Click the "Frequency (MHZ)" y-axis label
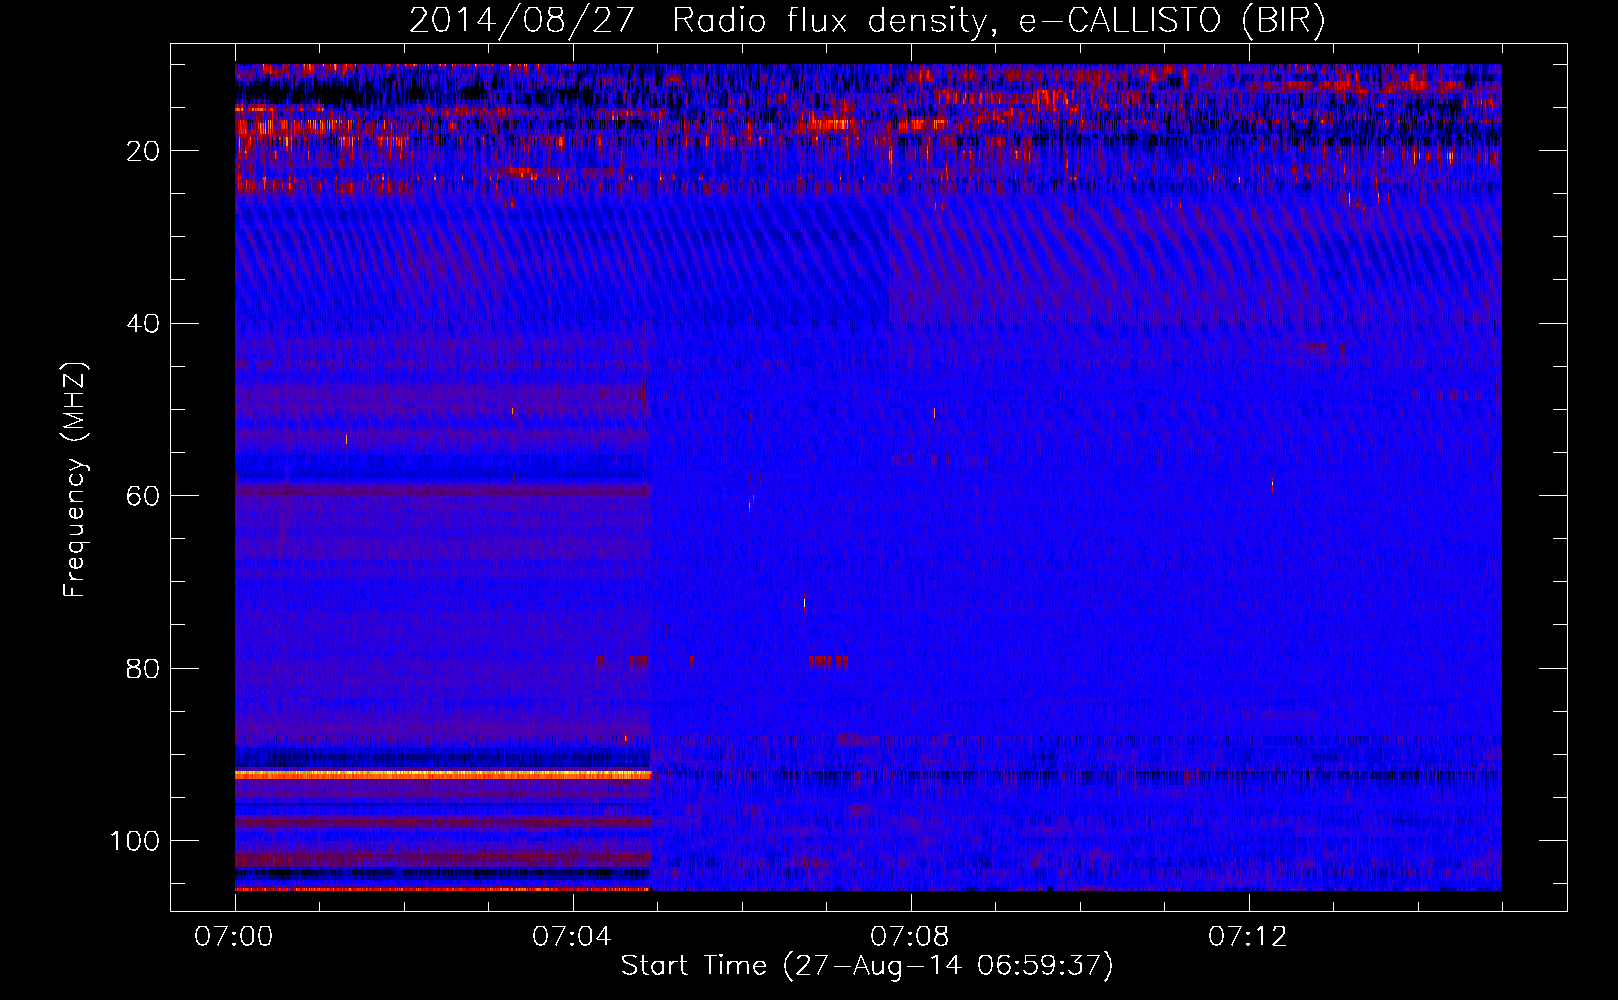 click(75, 480)
